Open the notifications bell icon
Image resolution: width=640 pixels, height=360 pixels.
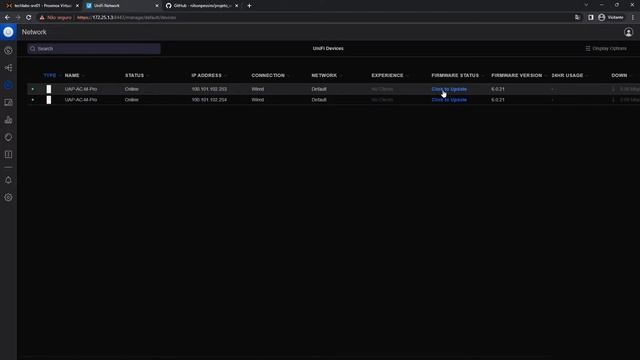(x=8, y=180)
